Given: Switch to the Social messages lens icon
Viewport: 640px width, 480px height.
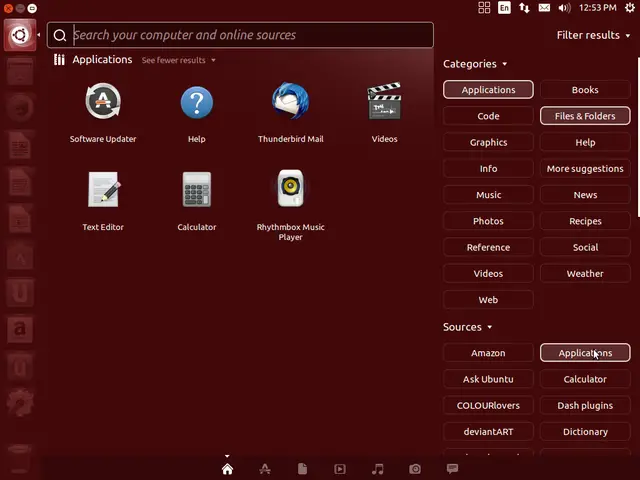Looking at the screenshot, I should coord(452,469).
